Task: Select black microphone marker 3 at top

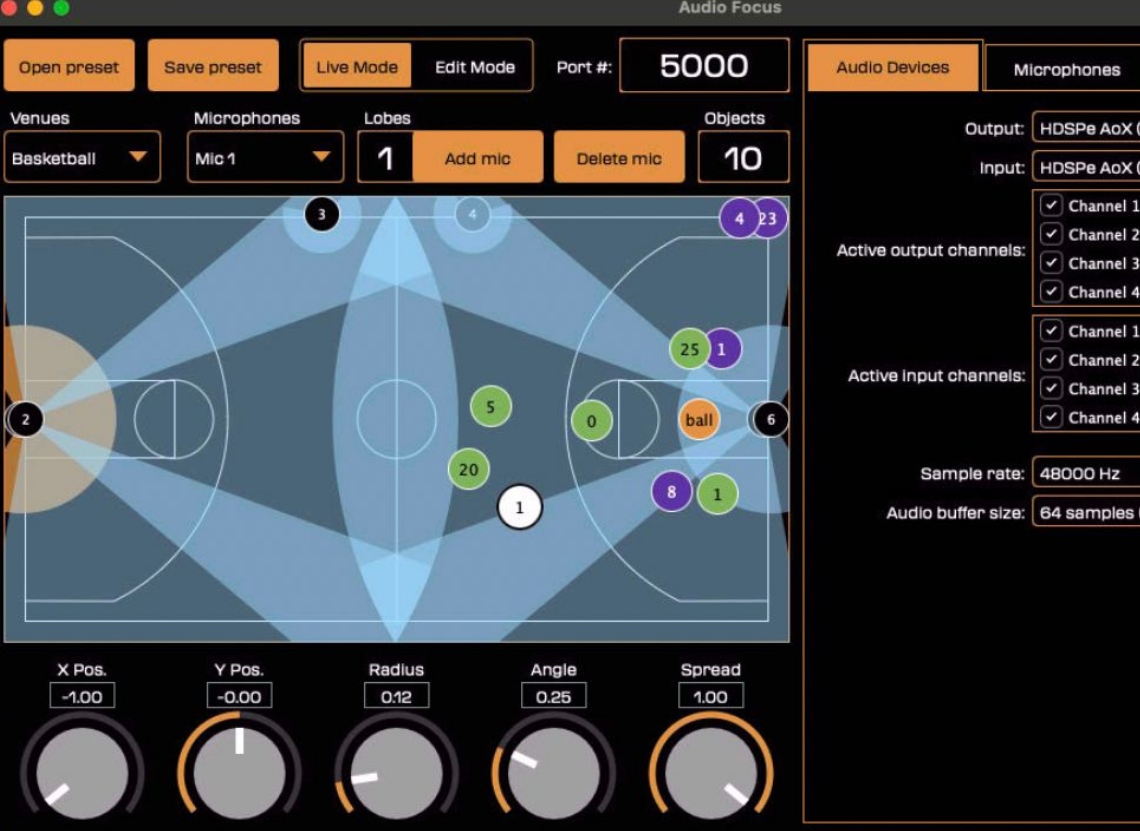Action: point(321,214)
